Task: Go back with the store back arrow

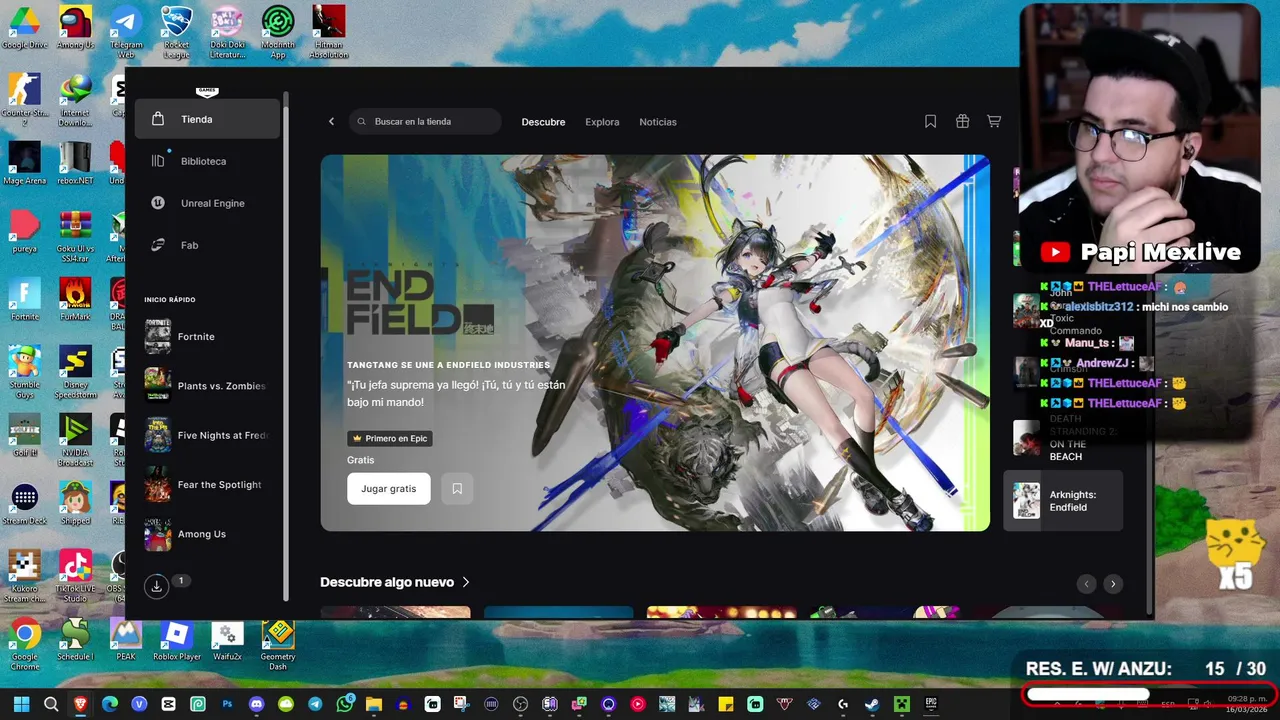Action: [x=332, y=122]
